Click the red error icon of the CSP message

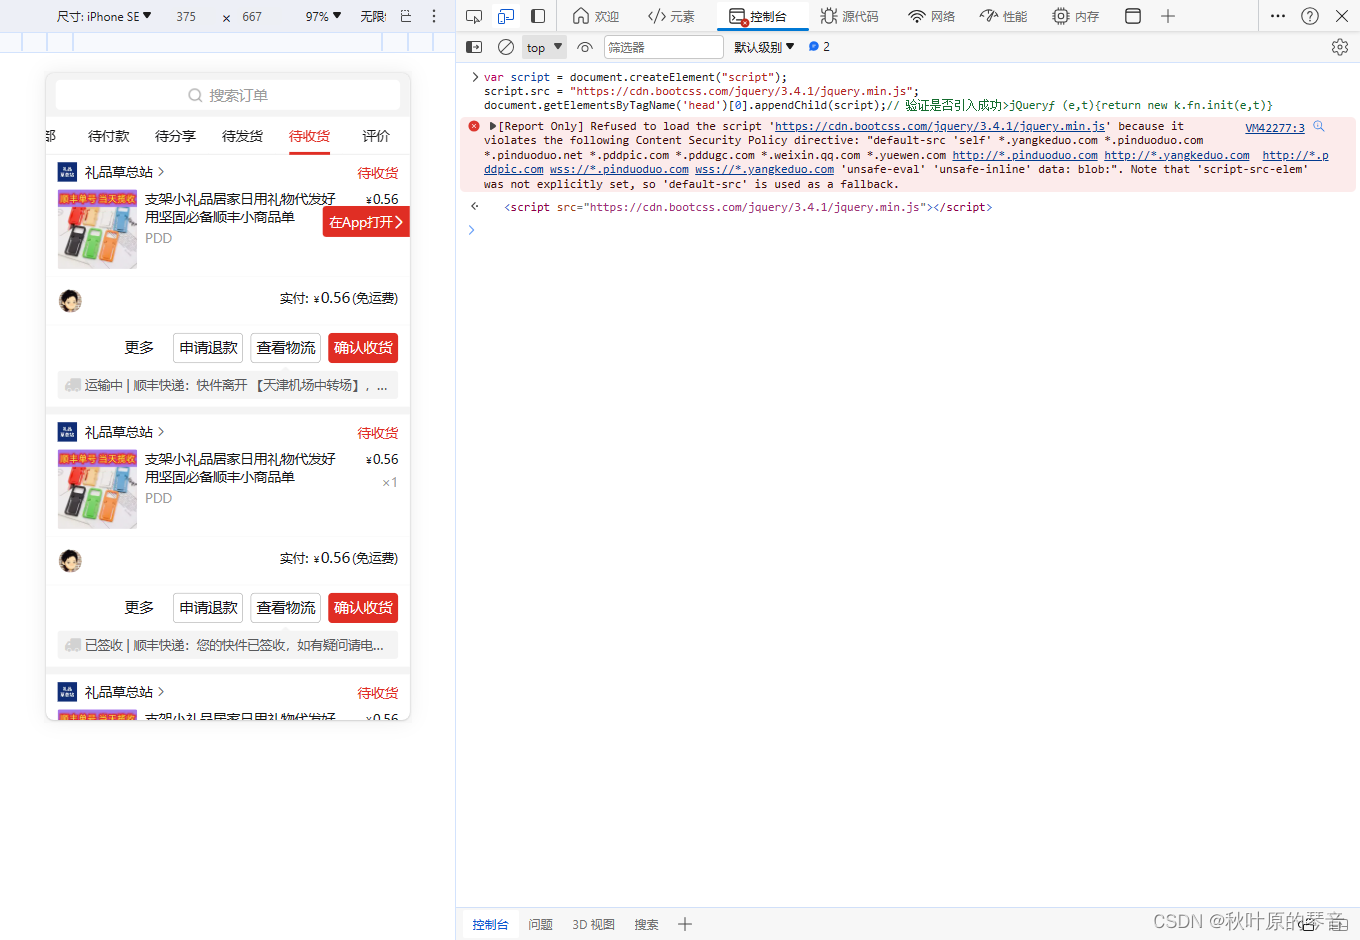pos(474,126)
